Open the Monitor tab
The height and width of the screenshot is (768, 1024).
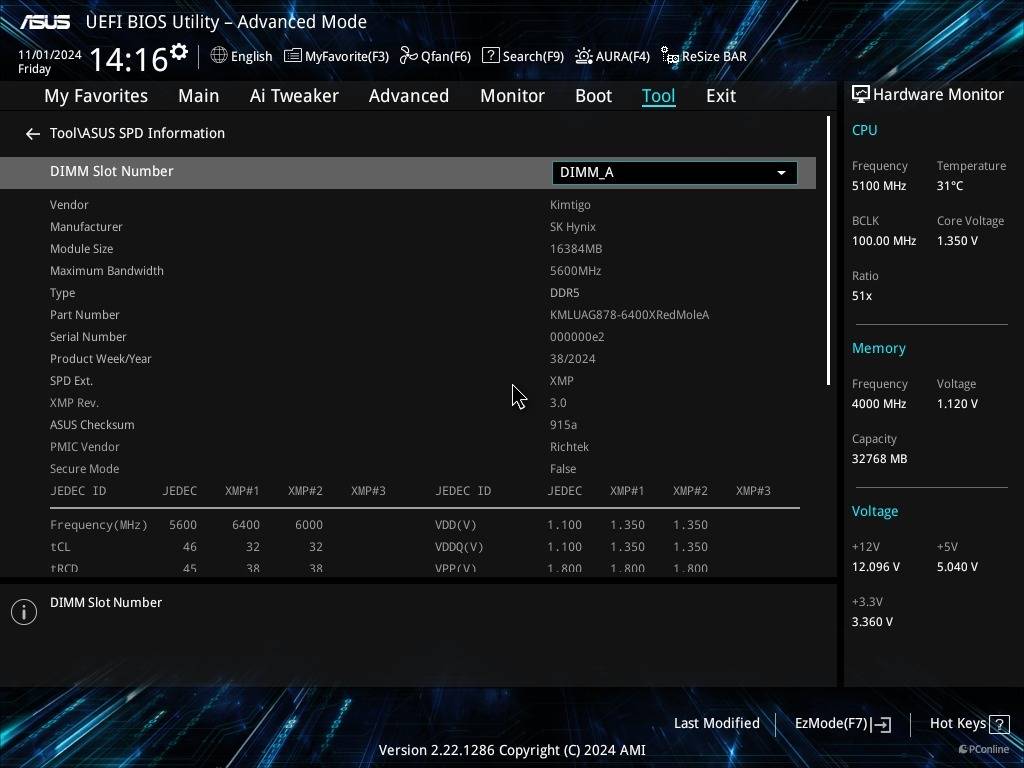click(512, 96)
